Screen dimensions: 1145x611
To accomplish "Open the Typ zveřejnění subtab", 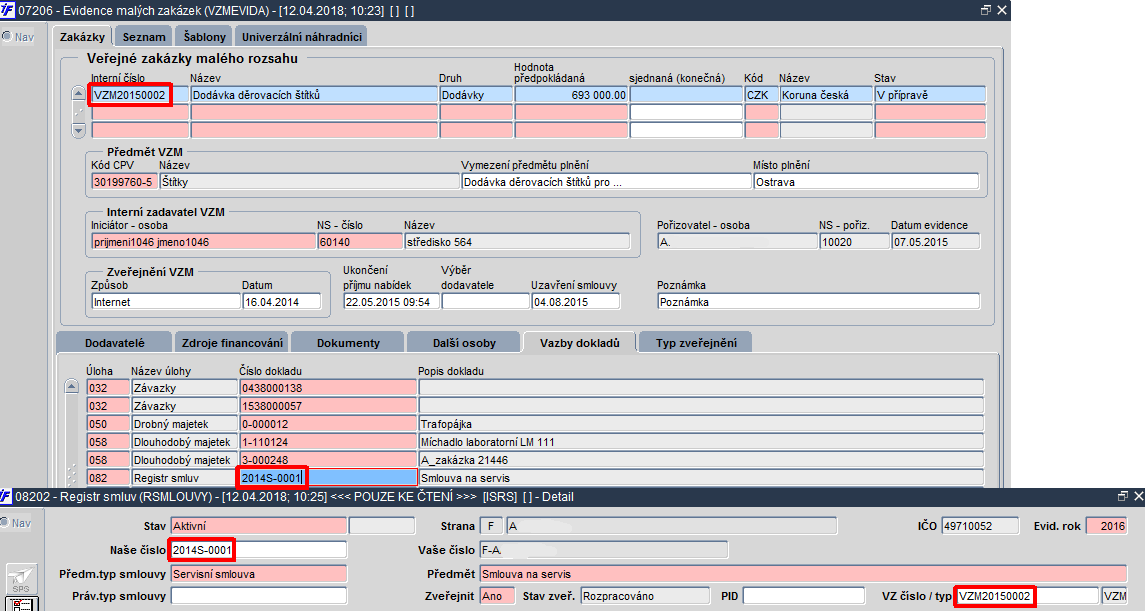I will (696, 342).
